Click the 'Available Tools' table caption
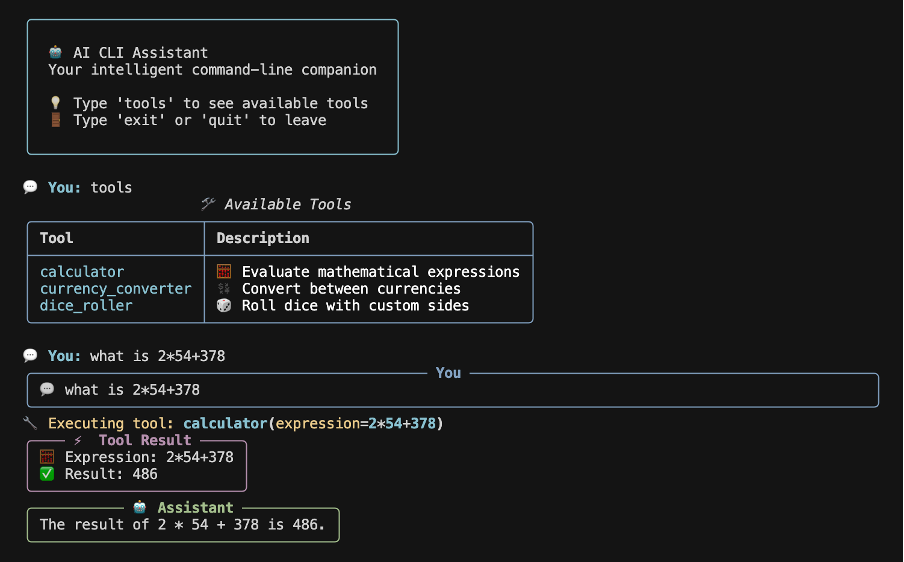Viewport: 904px width, 562px height. pyautogui.click(x=287, y=204)
